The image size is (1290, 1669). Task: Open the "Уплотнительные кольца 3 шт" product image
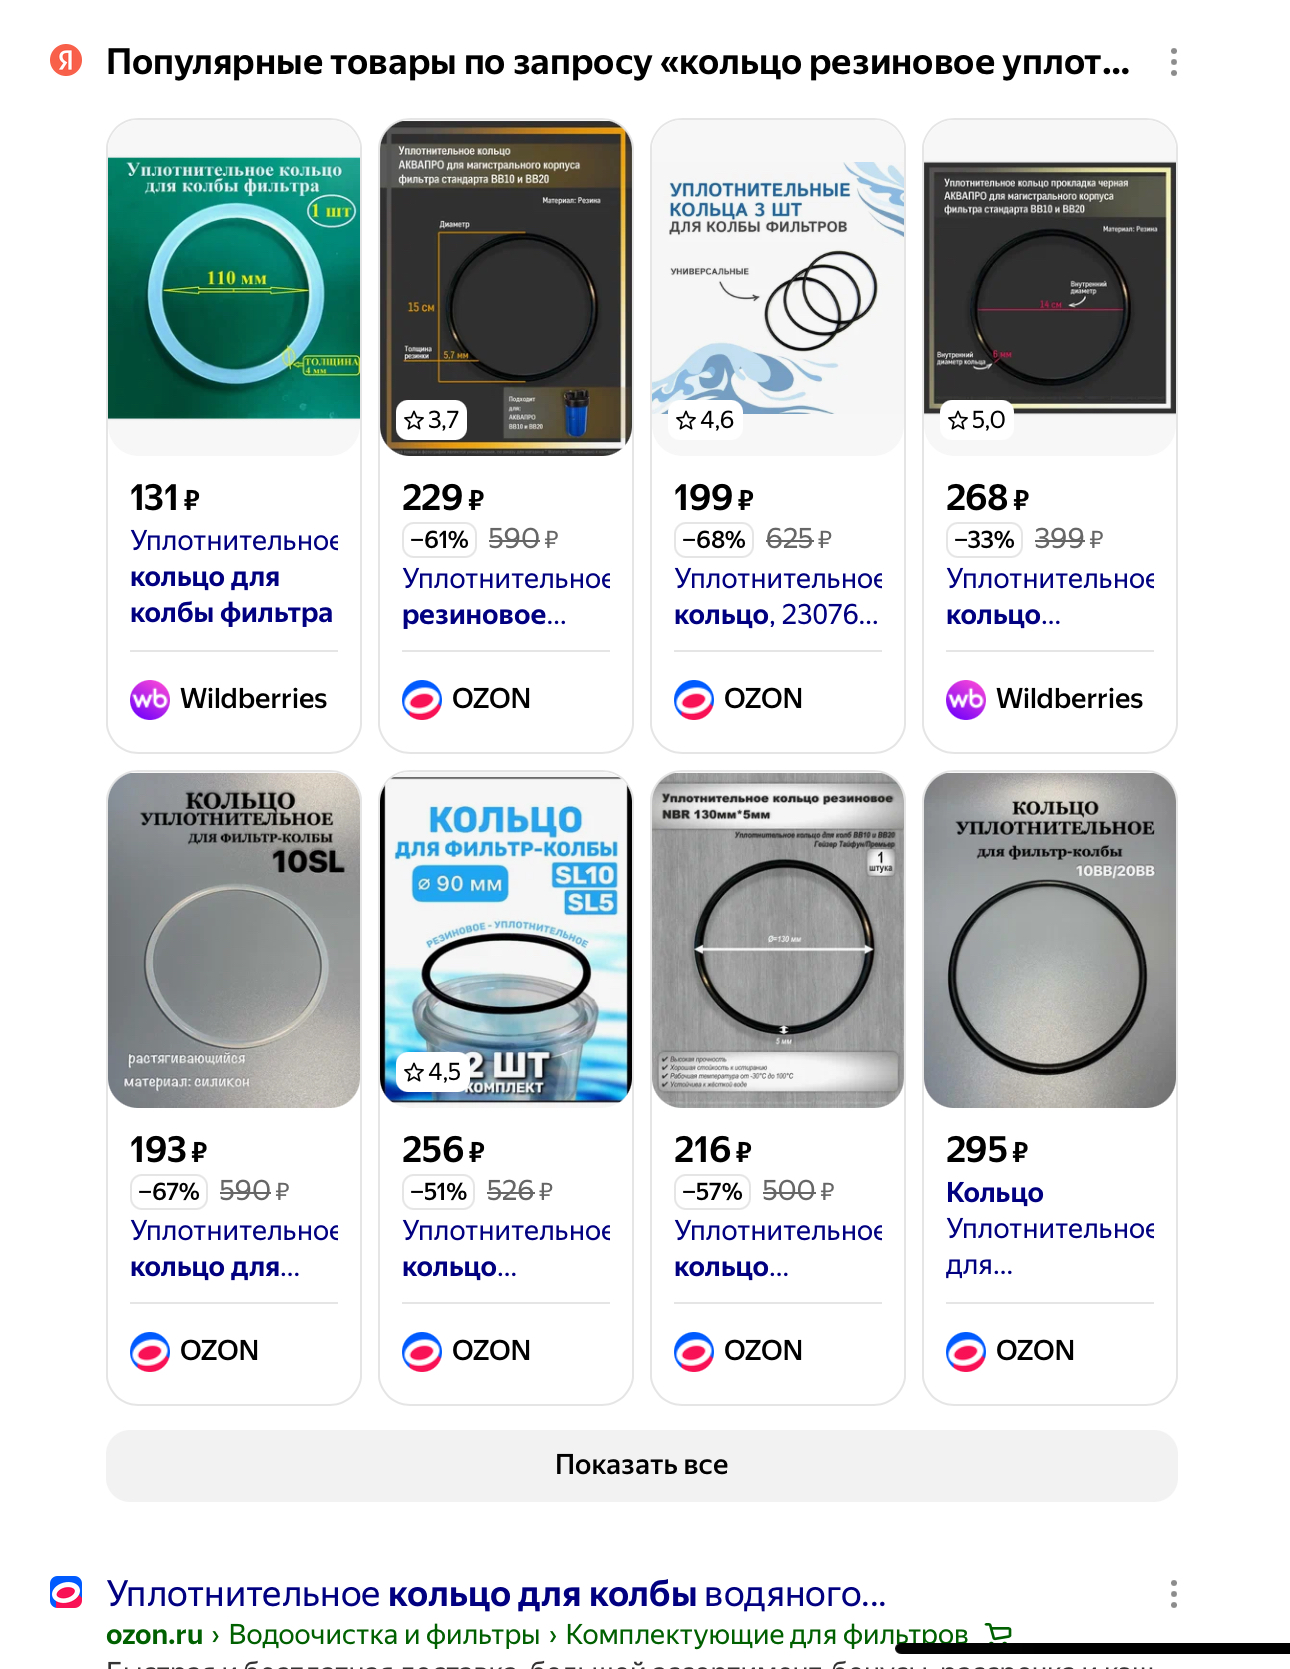(778, 288)
